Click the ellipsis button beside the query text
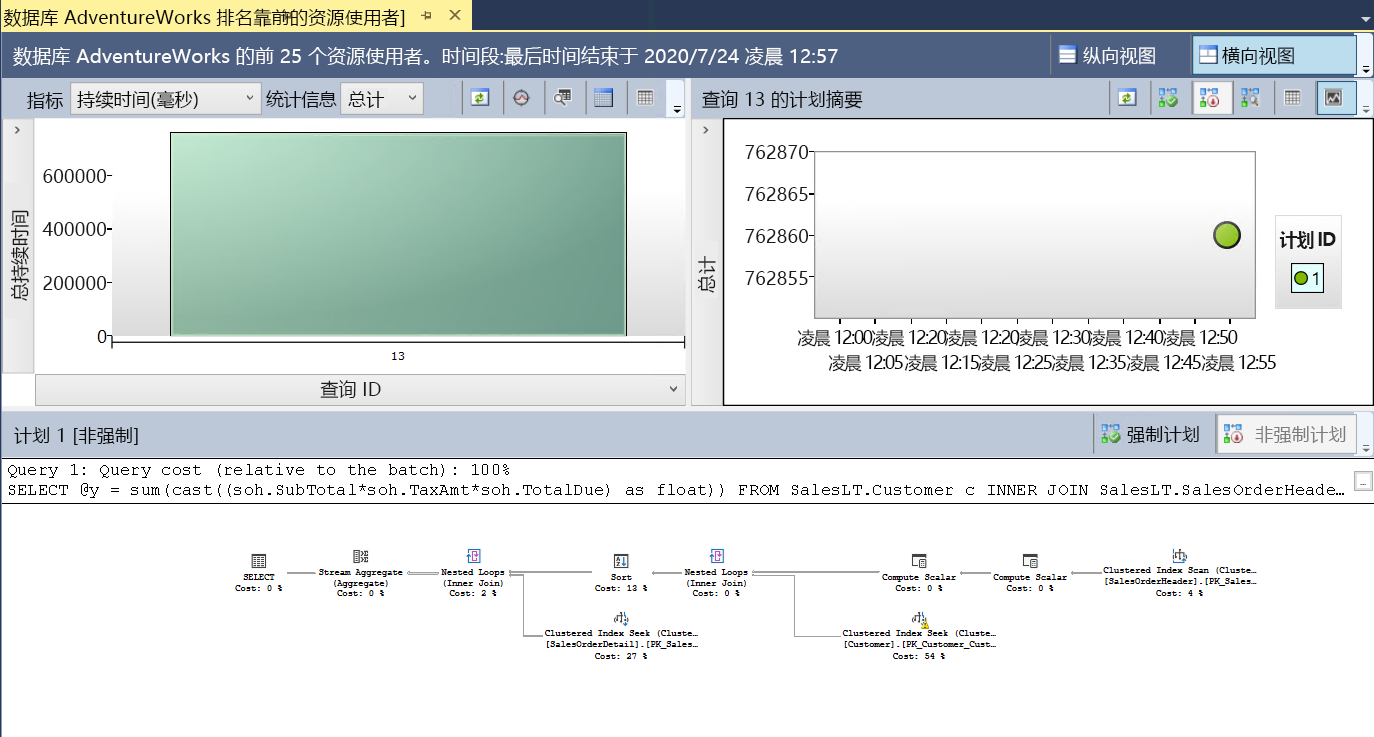The height and width of the screenshot is (737, 1374). coord(1362,482)
